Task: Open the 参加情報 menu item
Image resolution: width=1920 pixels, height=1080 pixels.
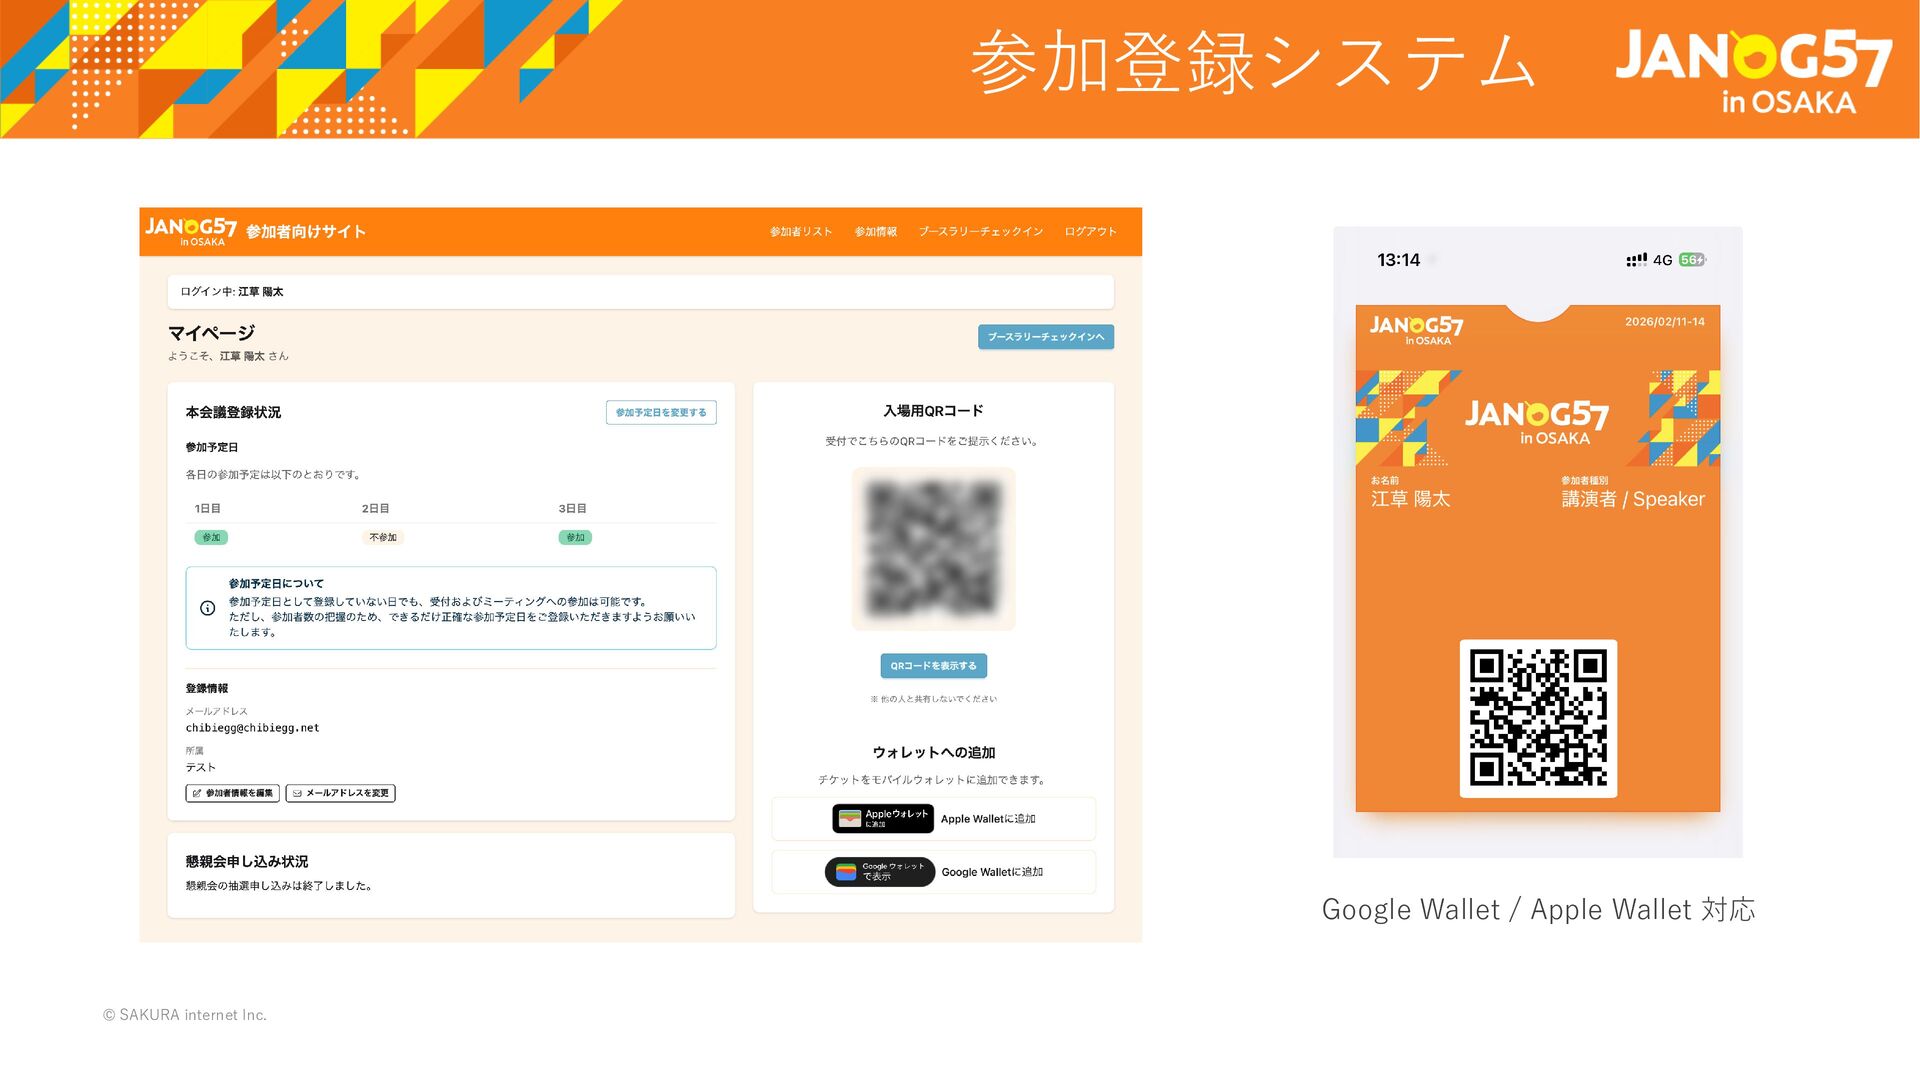Action: pyautogui.click(x=875, y=231)
